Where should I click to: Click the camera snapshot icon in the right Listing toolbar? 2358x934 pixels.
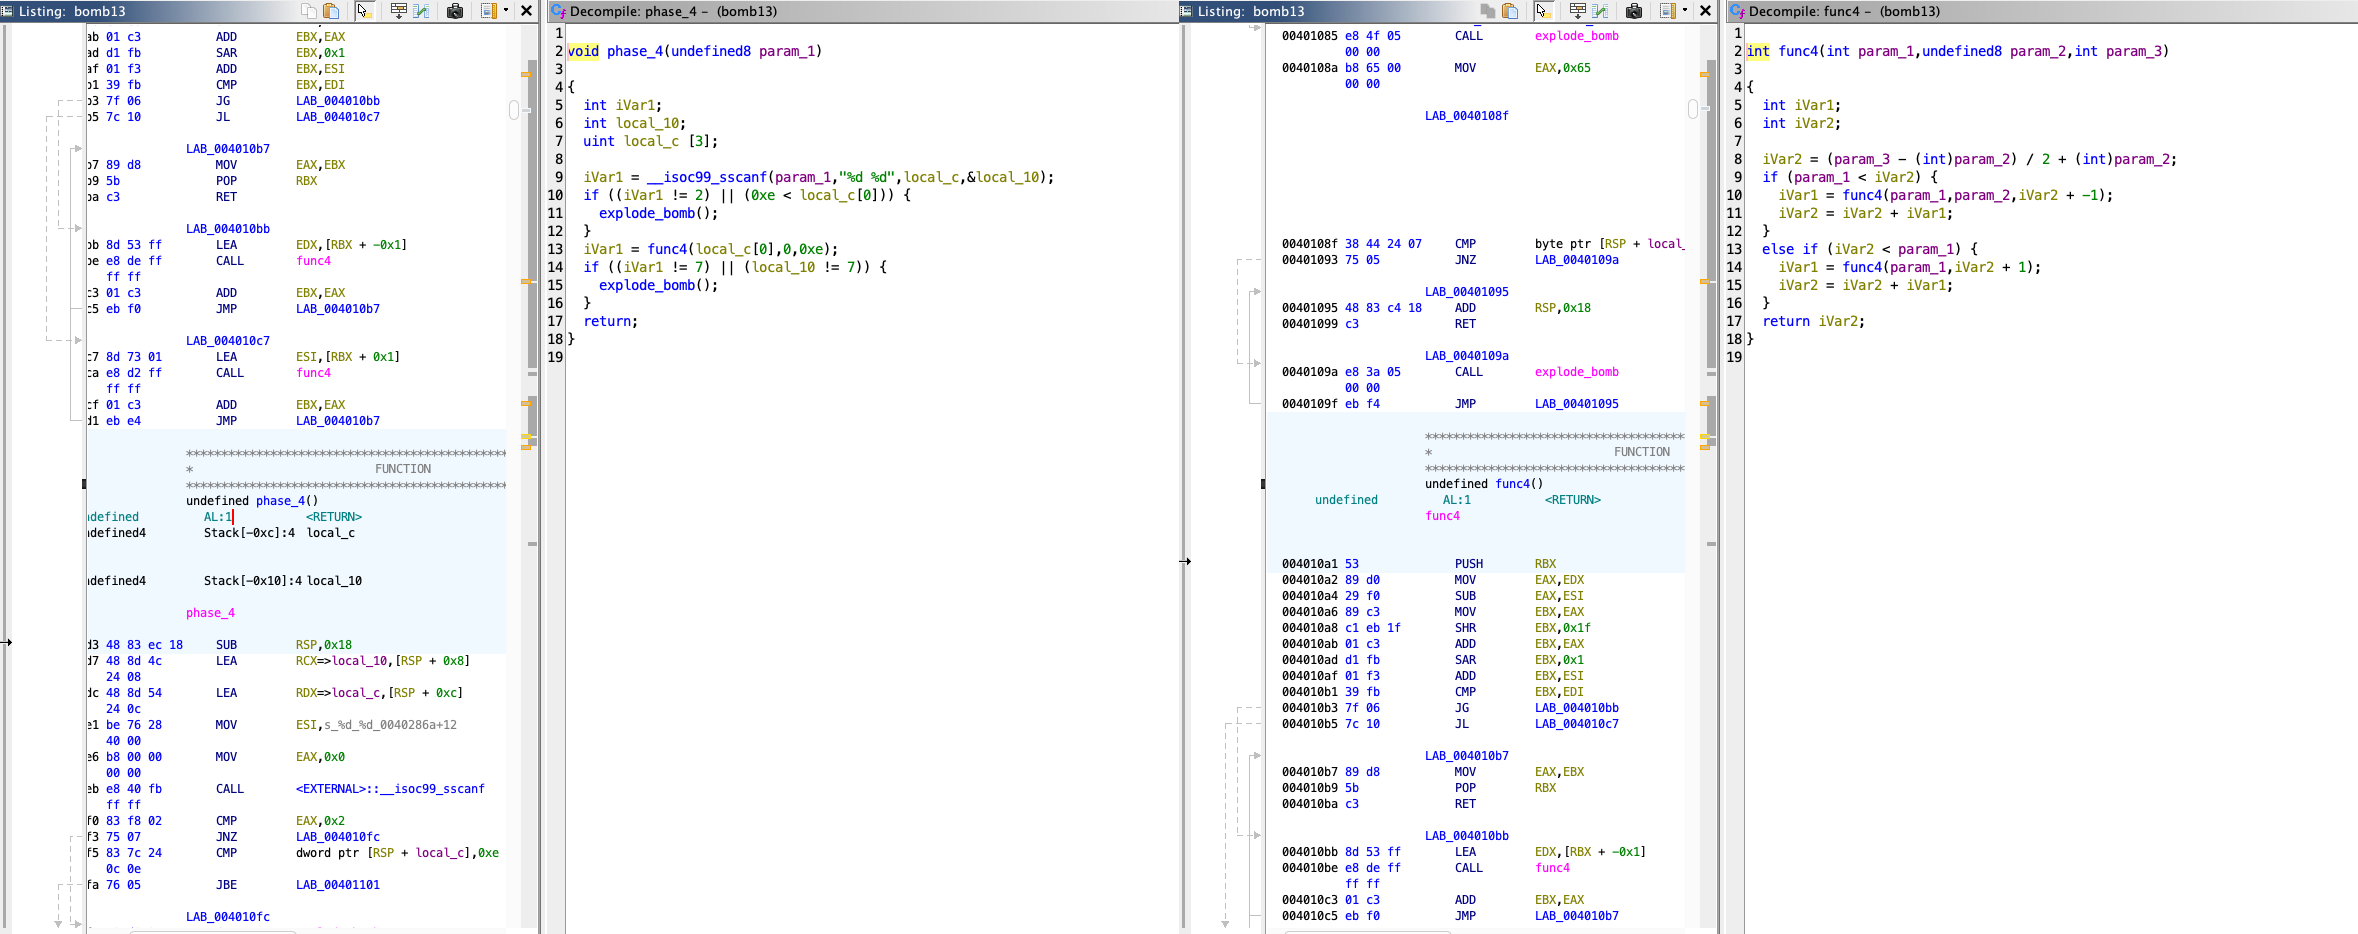point(1634,11)
